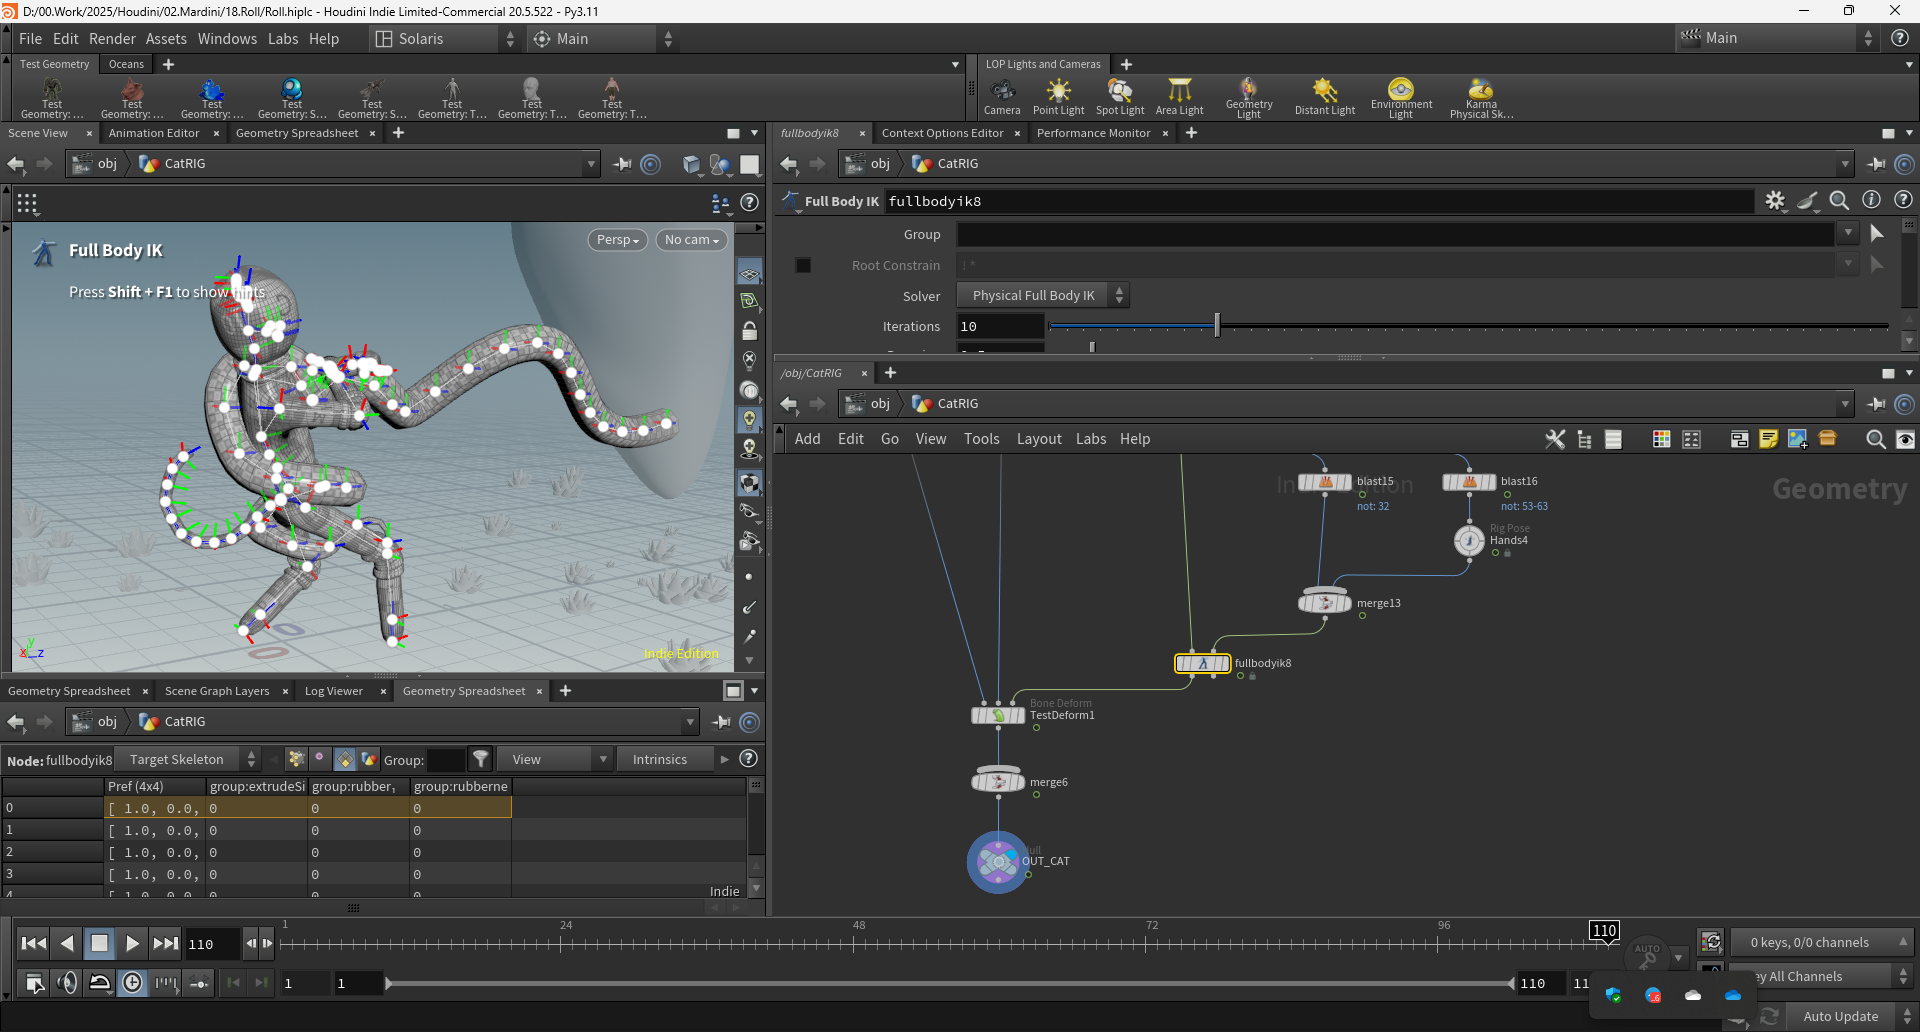
Task: Switch to Performance Monitor tab
Action: click(1093, 133)
